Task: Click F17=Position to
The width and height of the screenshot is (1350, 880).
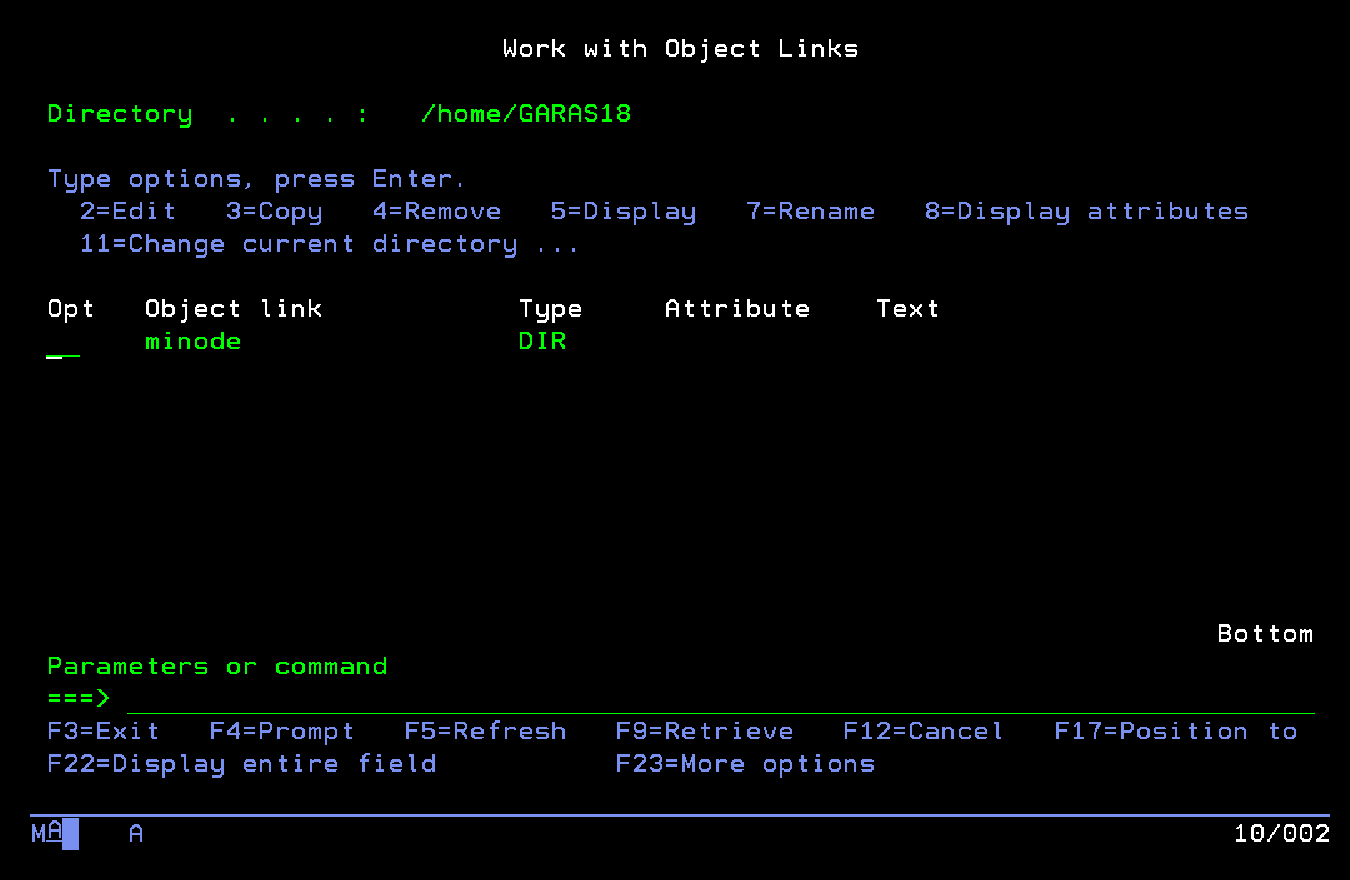Action: 1175,732
